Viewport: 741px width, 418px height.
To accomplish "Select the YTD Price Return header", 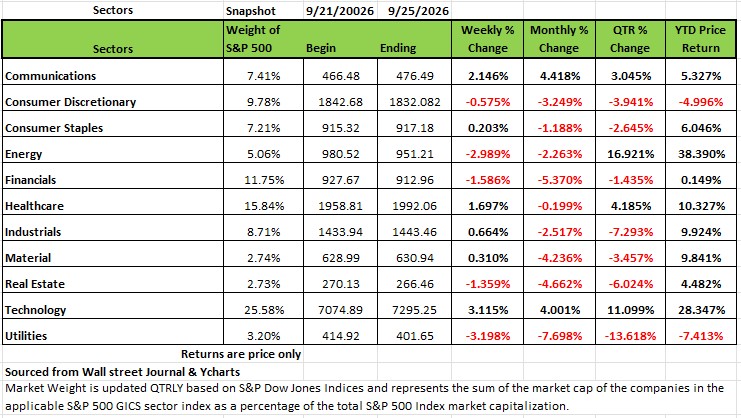I will tap(700, 39).
